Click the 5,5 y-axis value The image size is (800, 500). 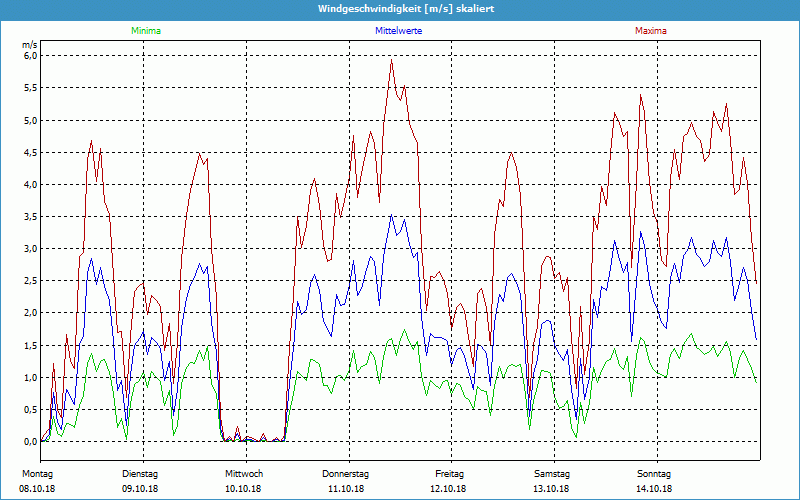[x=31, y=88]
